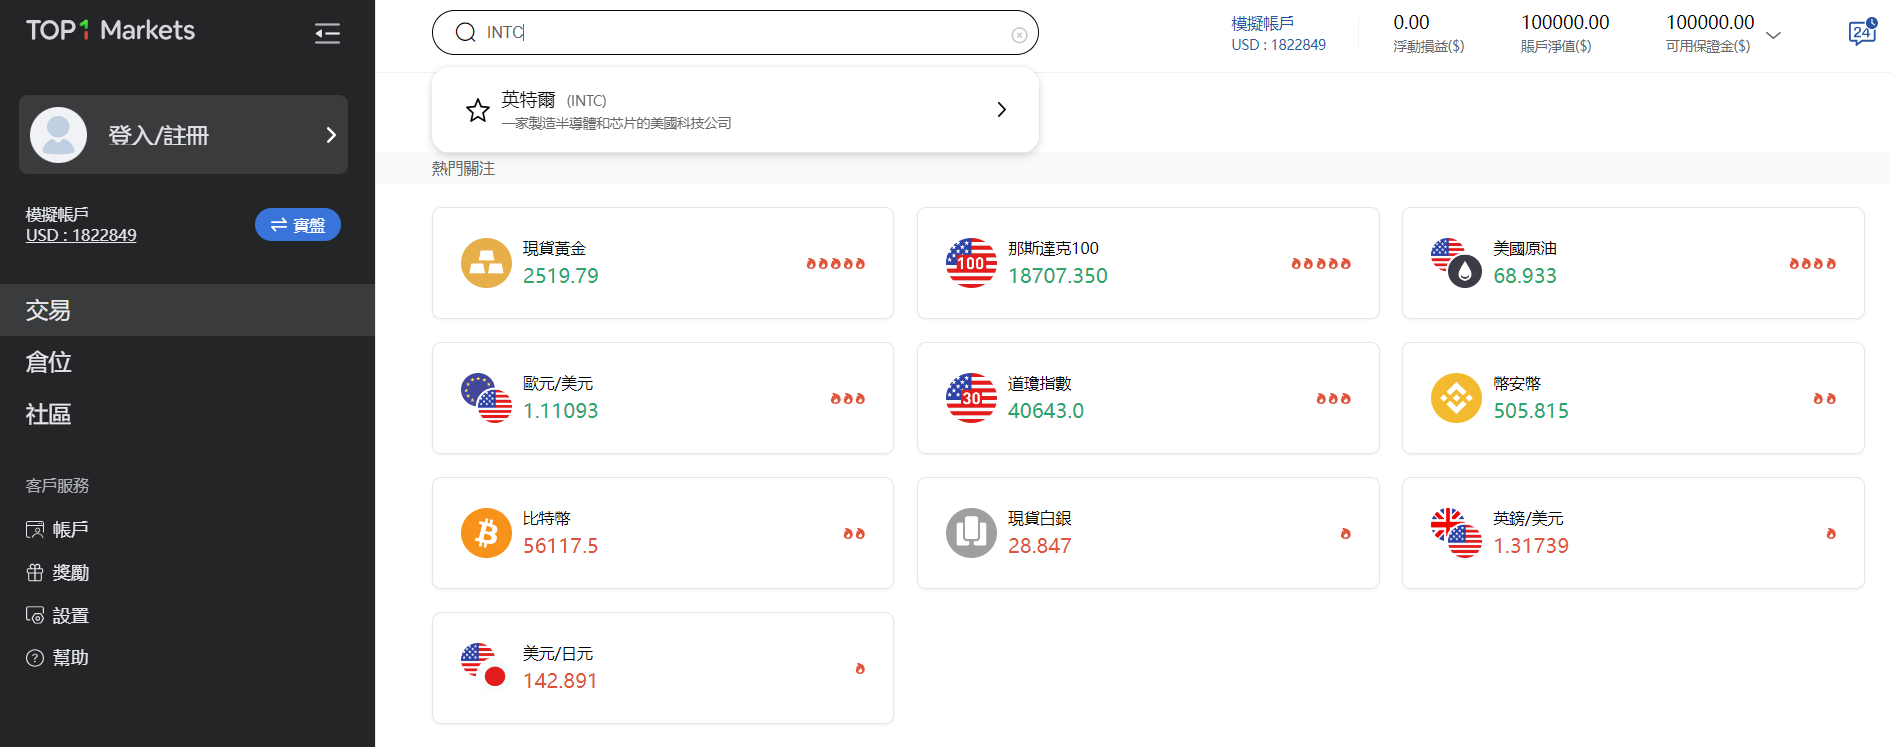Click the 獎勵 gift icon

coord(35,572)
